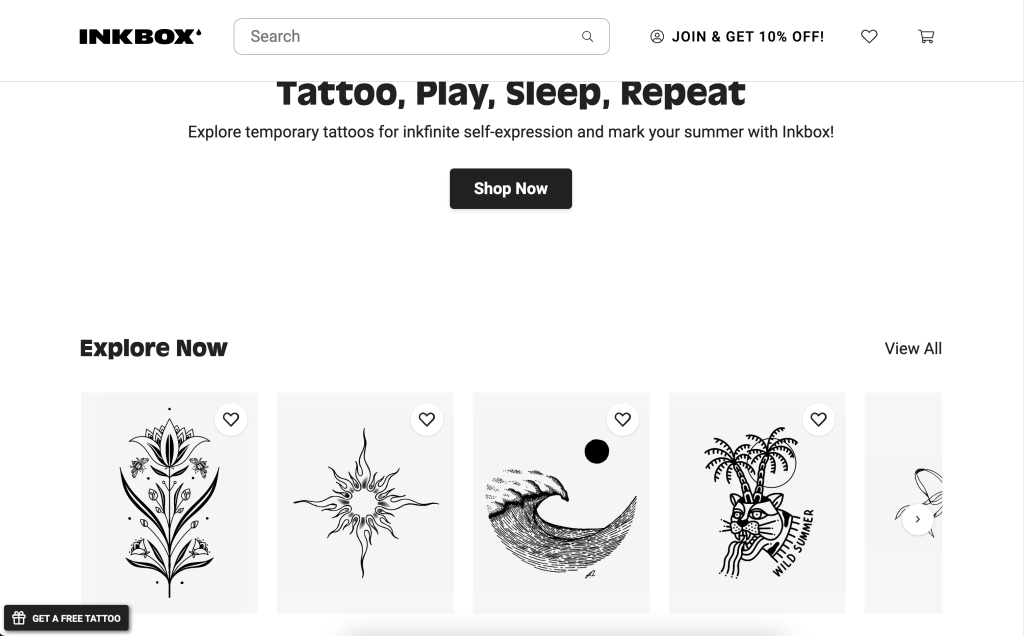Viewport: 1024px width, 636px height.
Task: Click the search magnifier icon
Action: coord(588,37)
